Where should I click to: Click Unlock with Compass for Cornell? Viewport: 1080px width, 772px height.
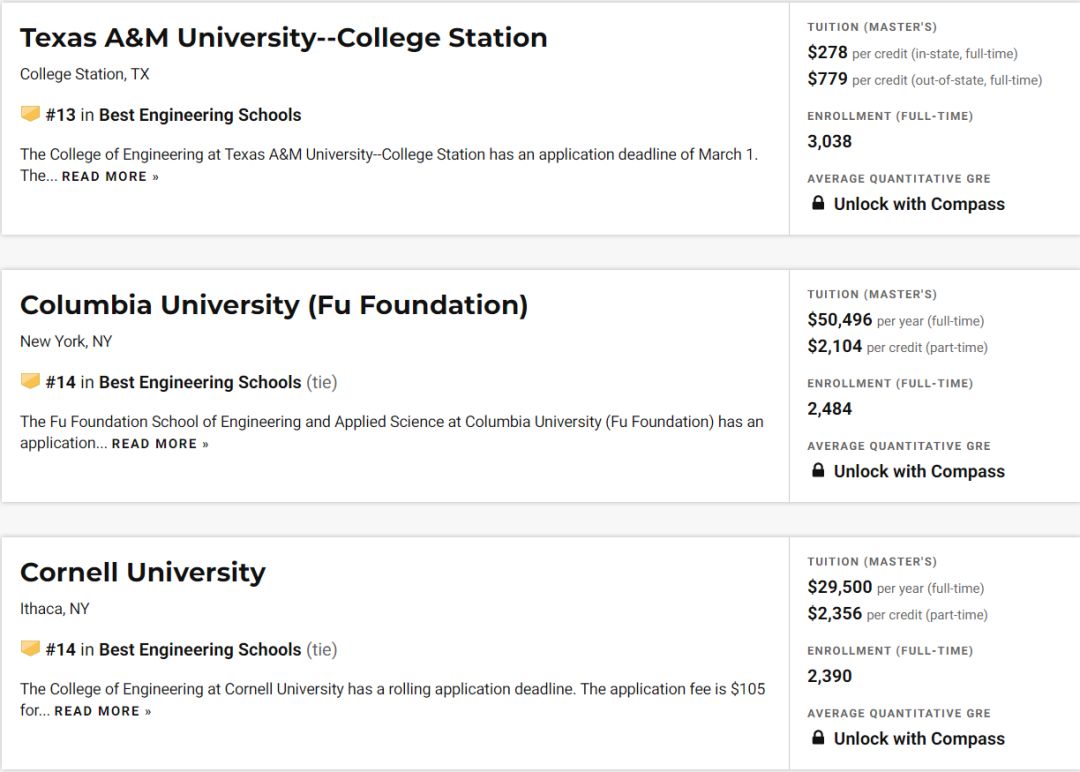tap(919, 738)
